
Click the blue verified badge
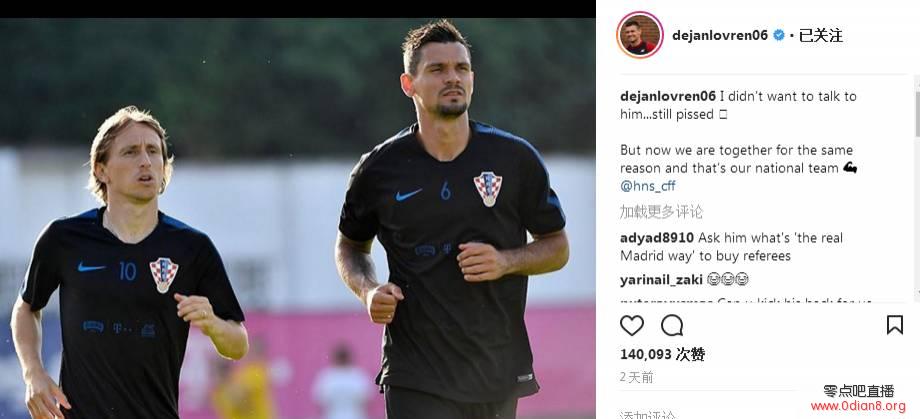(779, 35)
